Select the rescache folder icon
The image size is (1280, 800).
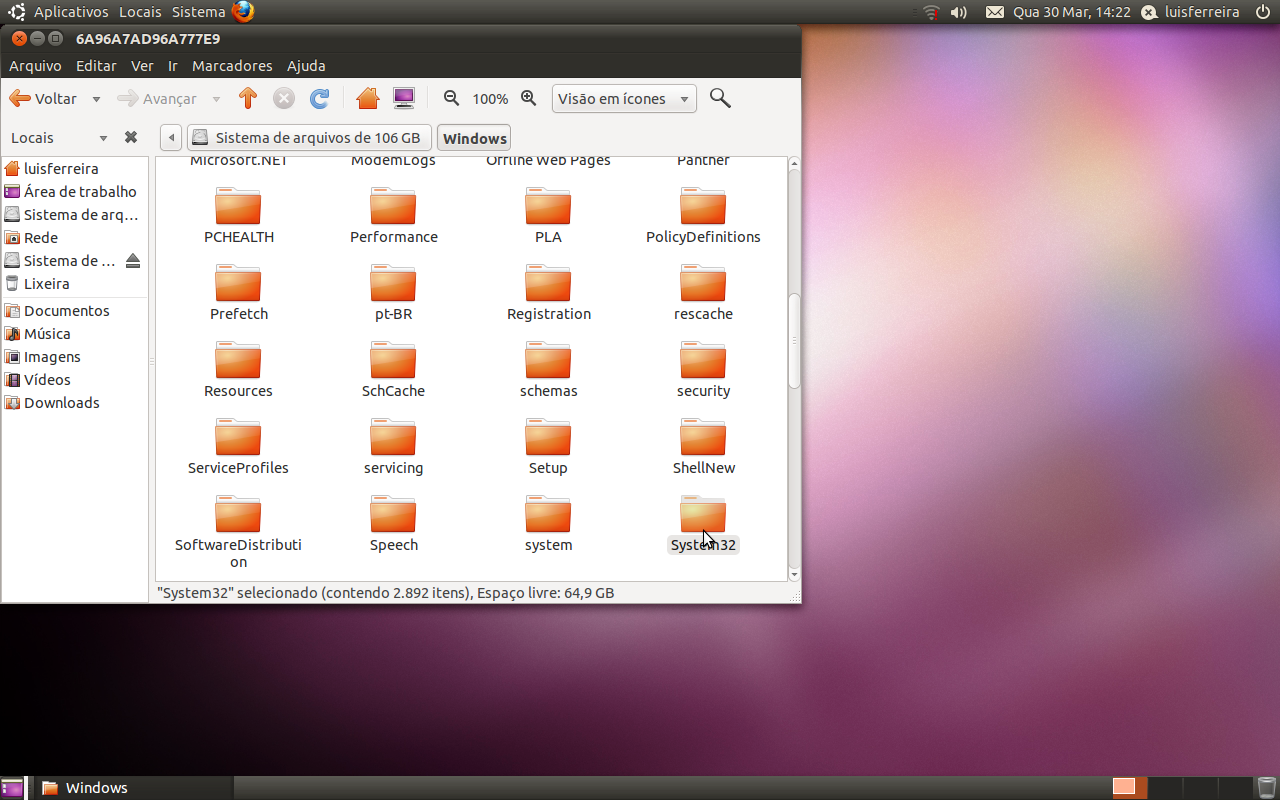pyautogui.click(x=703, y=282)
